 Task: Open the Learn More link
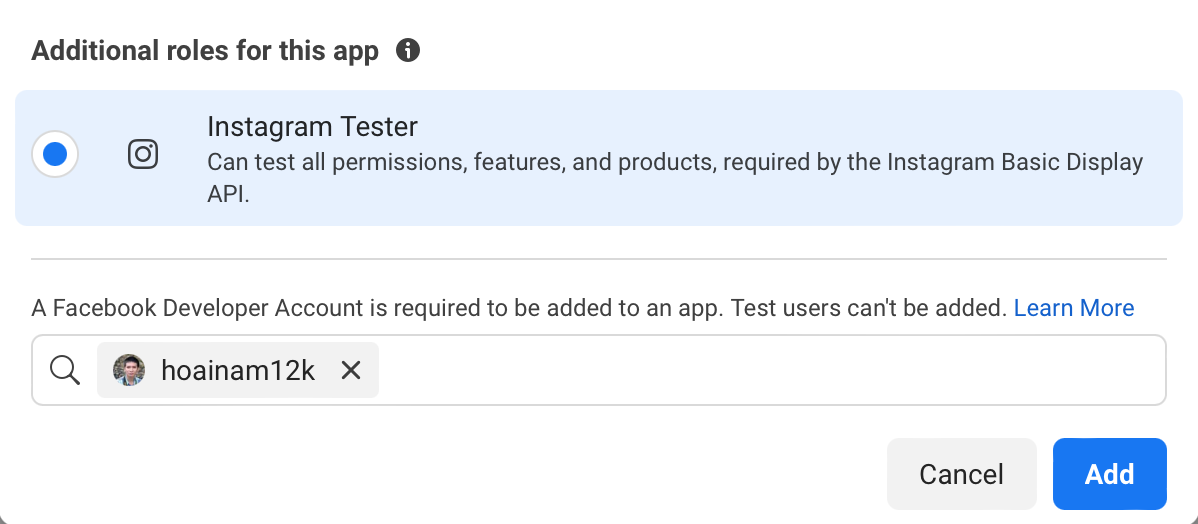click(1073, 308)
